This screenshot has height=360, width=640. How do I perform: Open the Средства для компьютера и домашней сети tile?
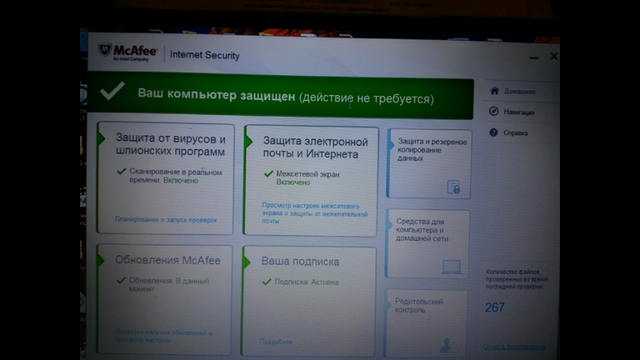[428, 244]
